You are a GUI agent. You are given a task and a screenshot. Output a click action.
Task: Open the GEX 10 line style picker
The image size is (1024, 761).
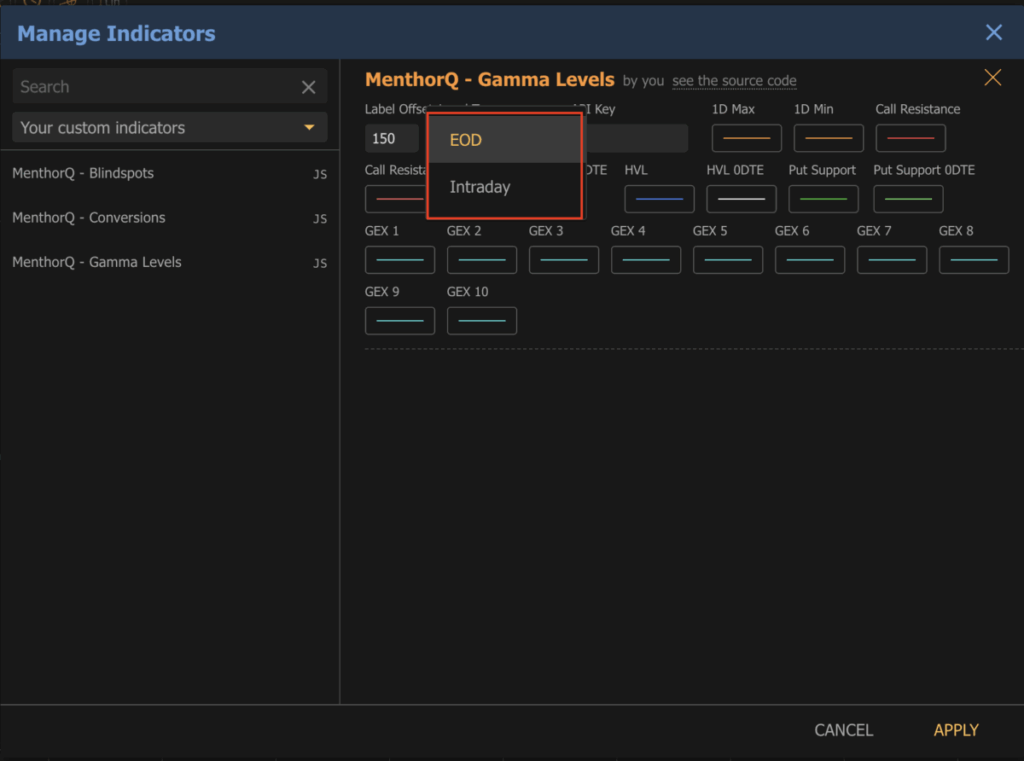click(481, 320)
